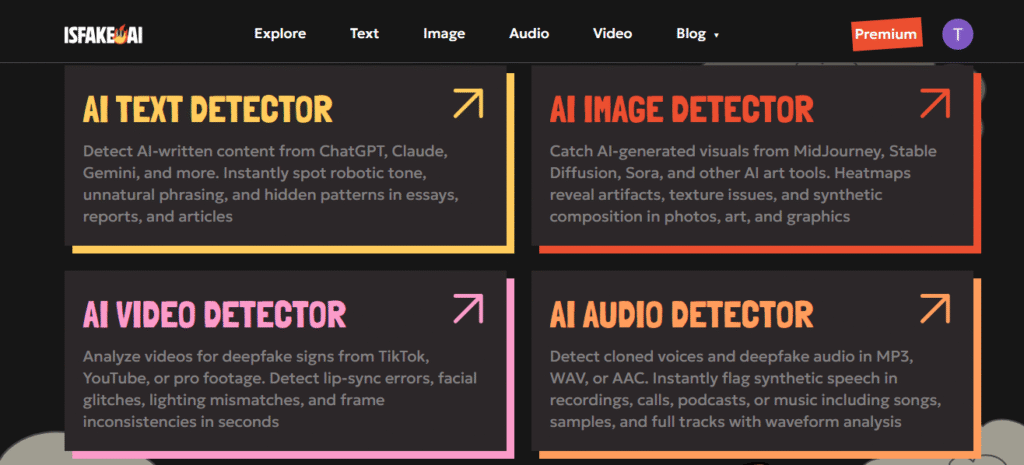Switch to the Video section
1024x465 pixels.
coord(612,34)
